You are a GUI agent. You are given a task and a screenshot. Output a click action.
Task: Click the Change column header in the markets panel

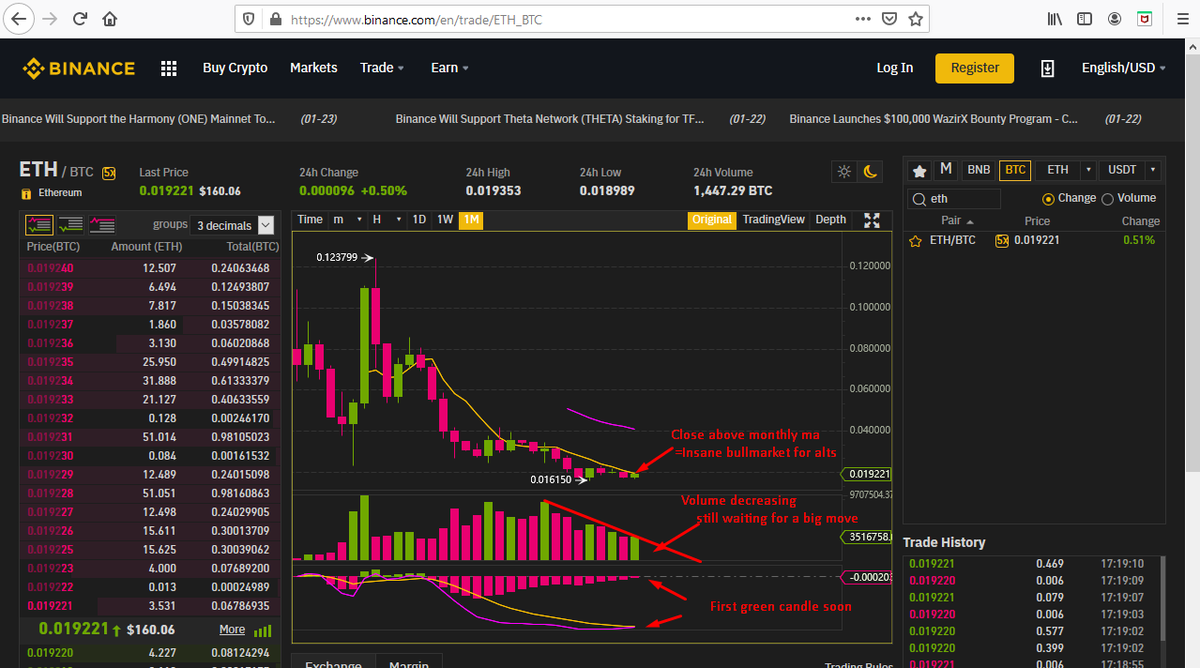(x=1140, y=221)
